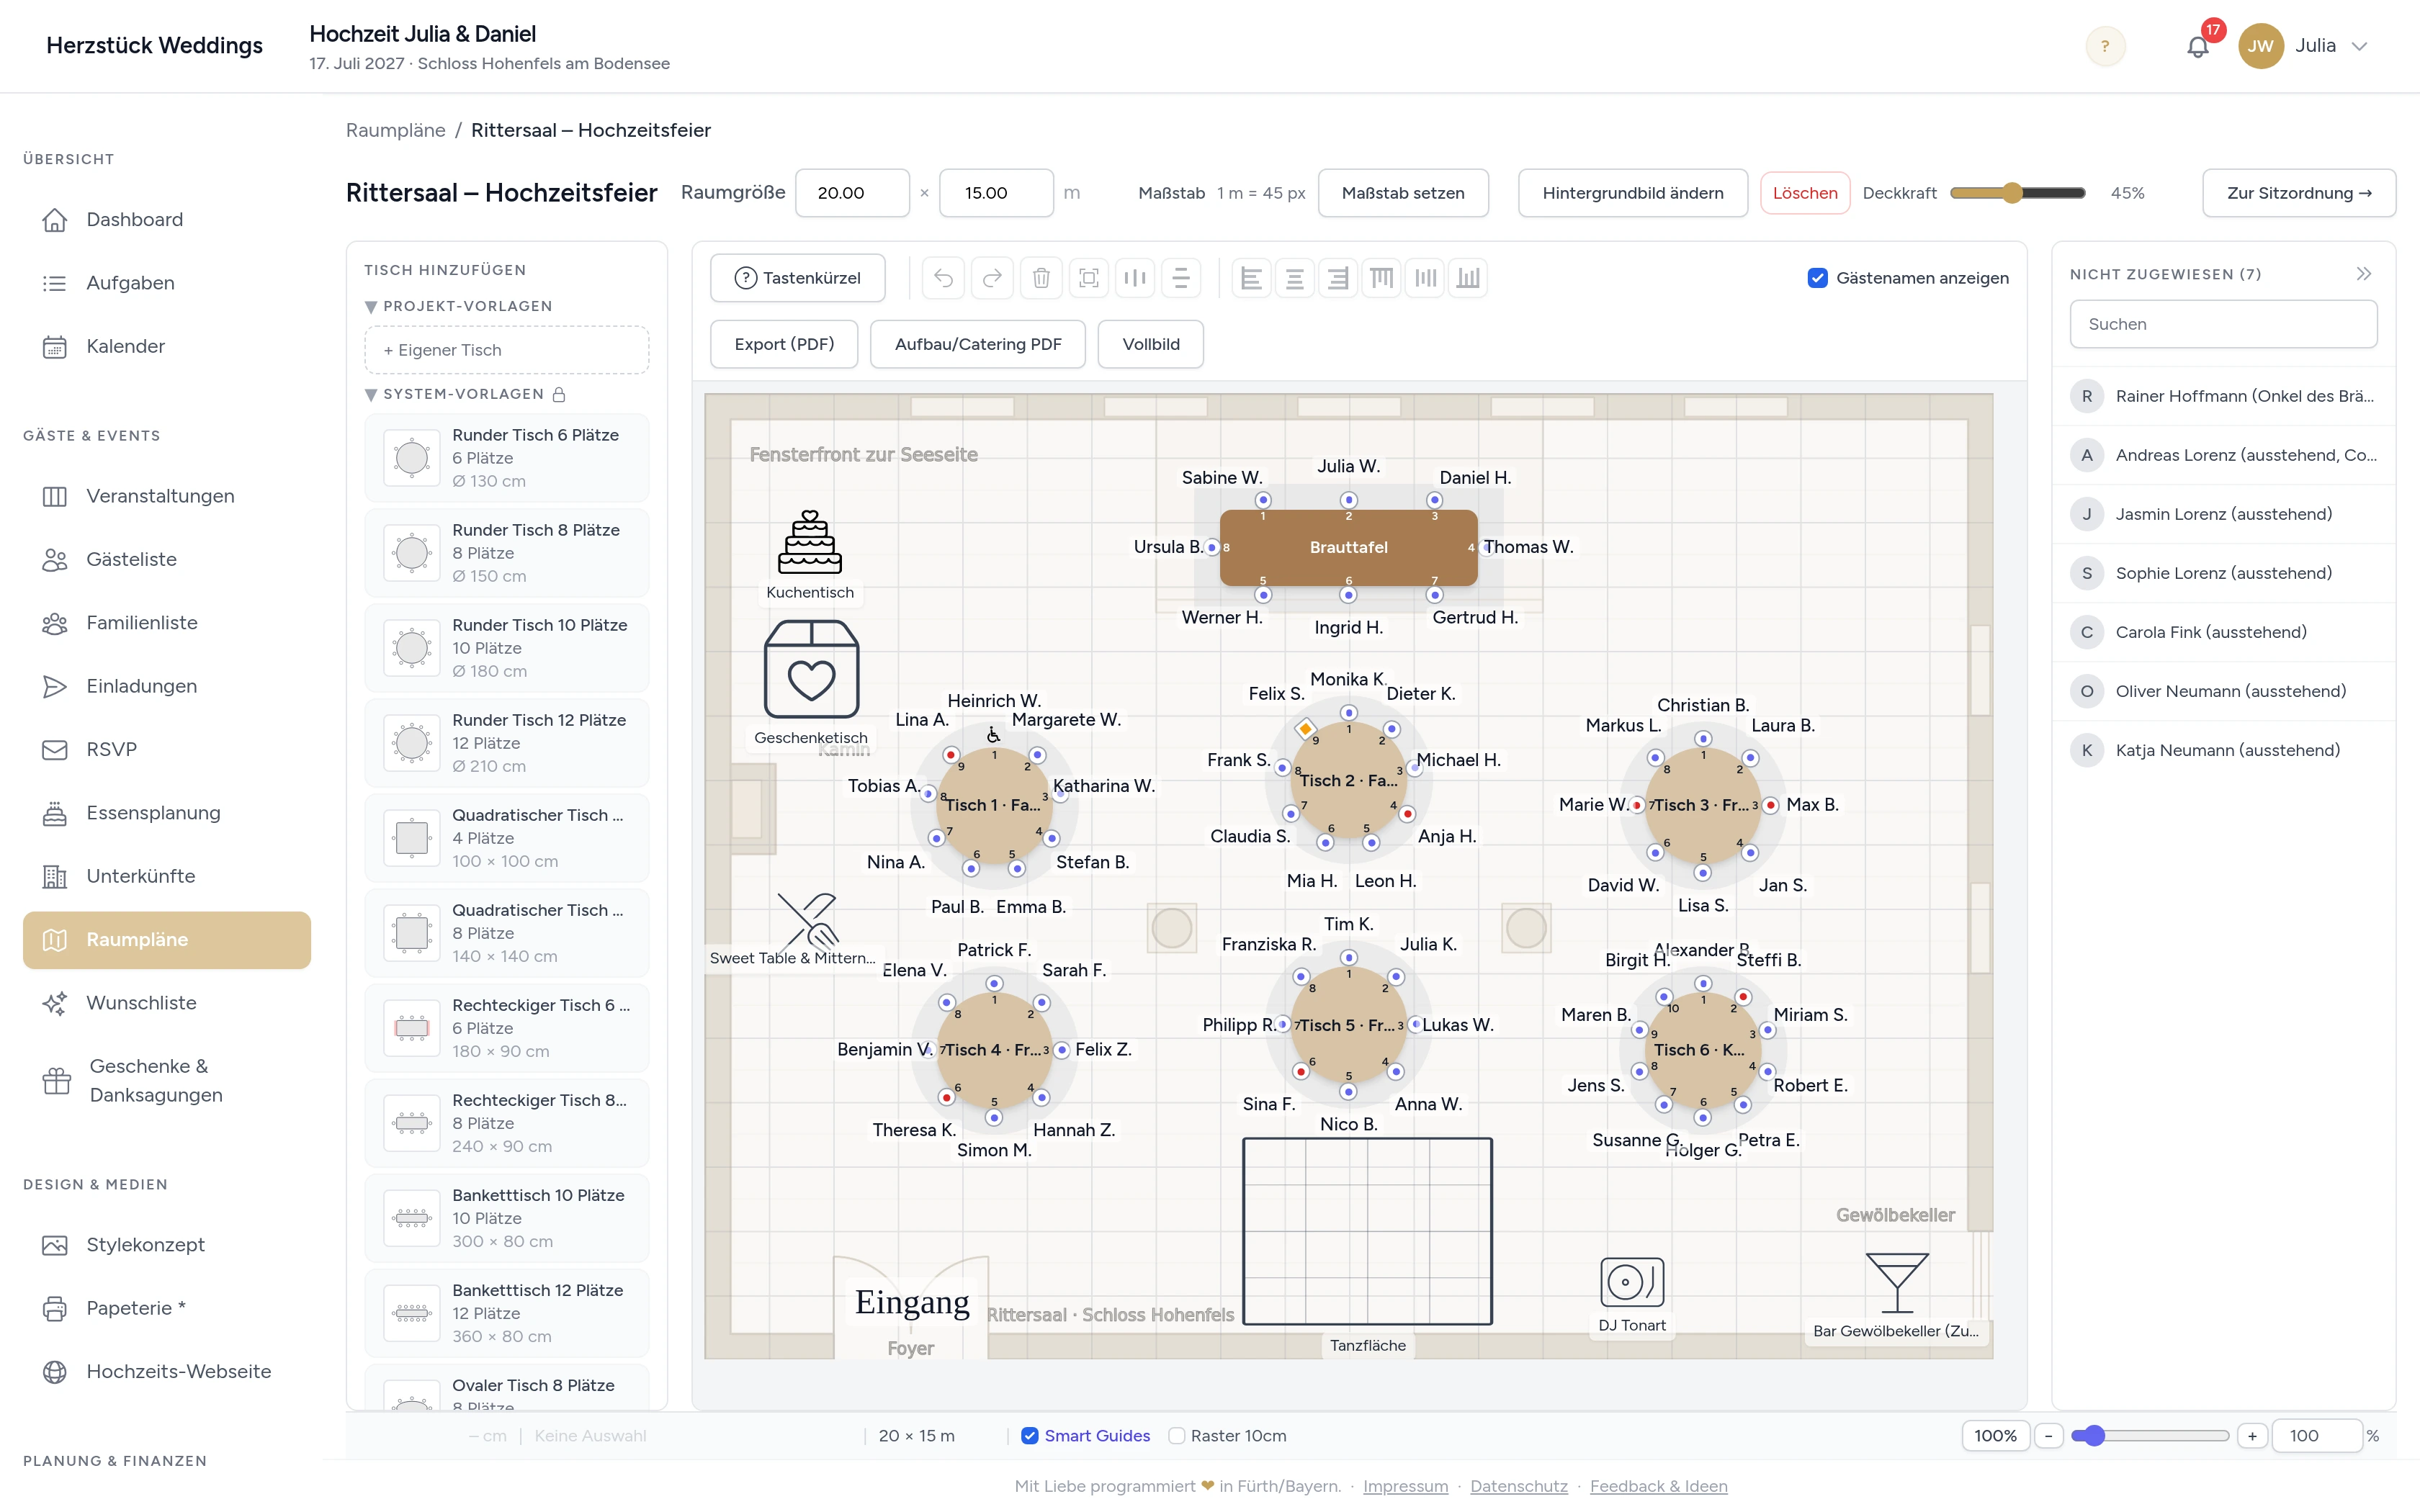Click the trash delete icon
Screen dimensions: 2420x1512
[1041, 278]
